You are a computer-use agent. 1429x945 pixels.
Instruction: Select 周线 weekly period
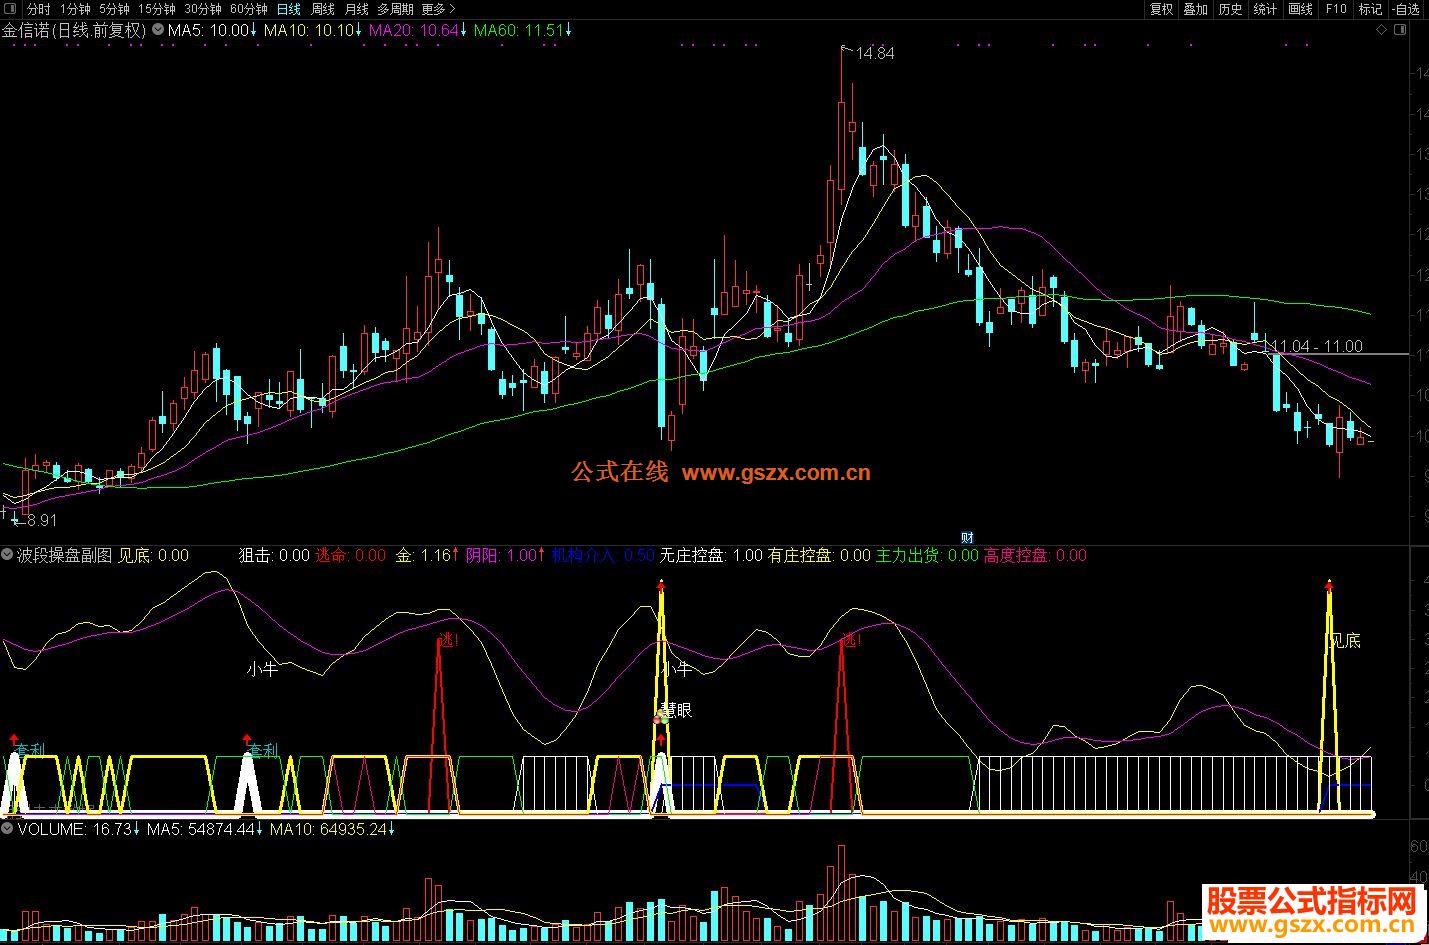pyautogui.click(x=323, y=9)
